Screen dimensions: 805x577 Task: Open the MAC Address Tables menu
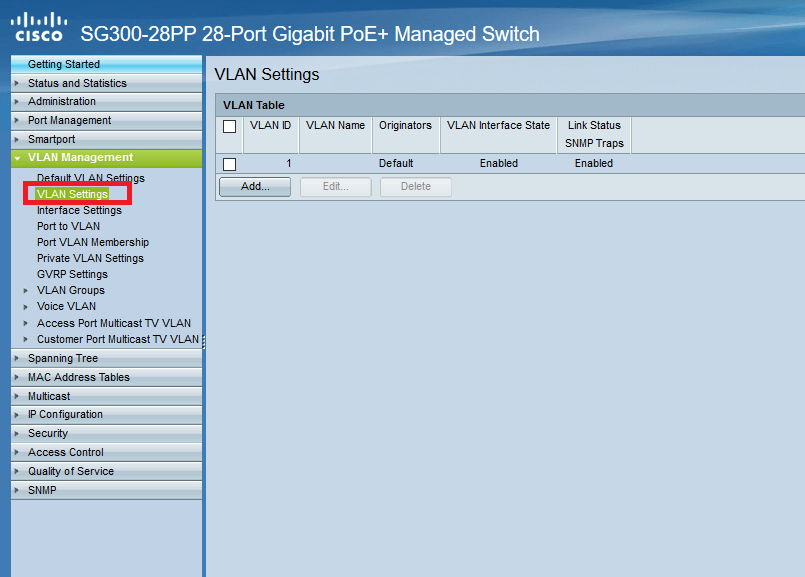tap(106, 377)
